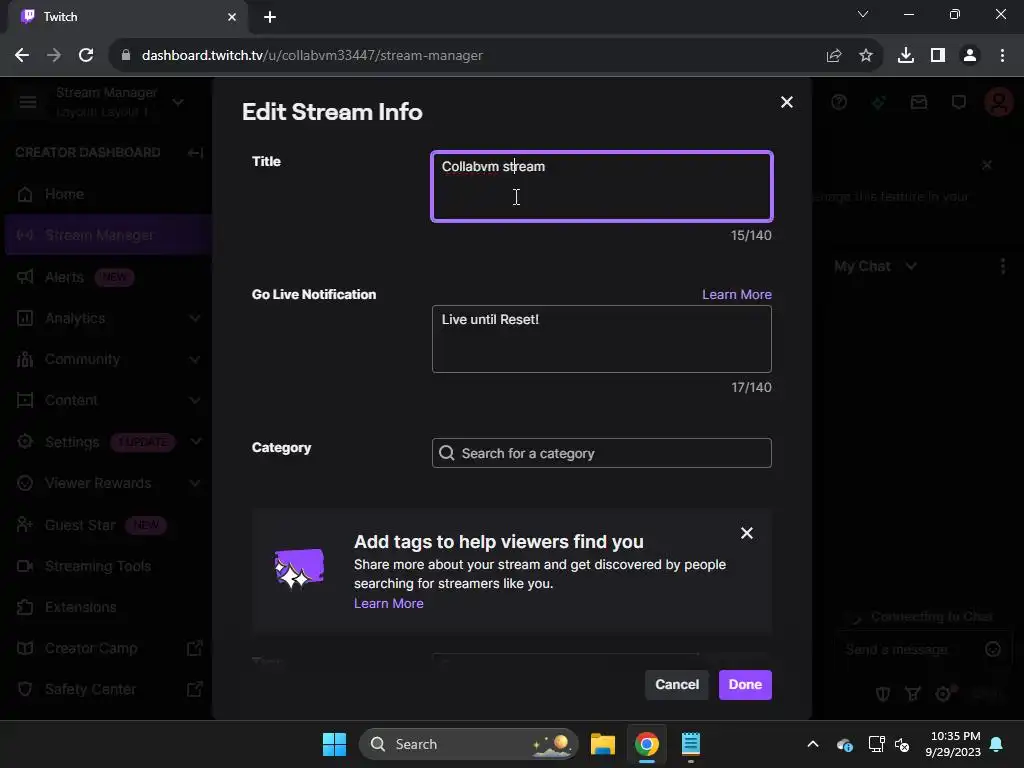Open Chrome profile icon
Image resolution: width=1024 pixels, height=768 pixels.
coord(970,56)
